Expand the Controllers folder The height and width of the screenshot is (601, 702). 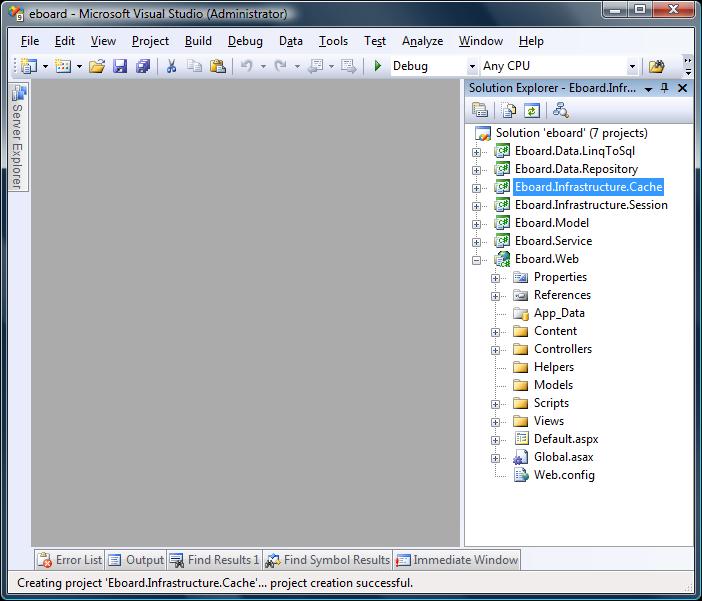click(495, 350)
